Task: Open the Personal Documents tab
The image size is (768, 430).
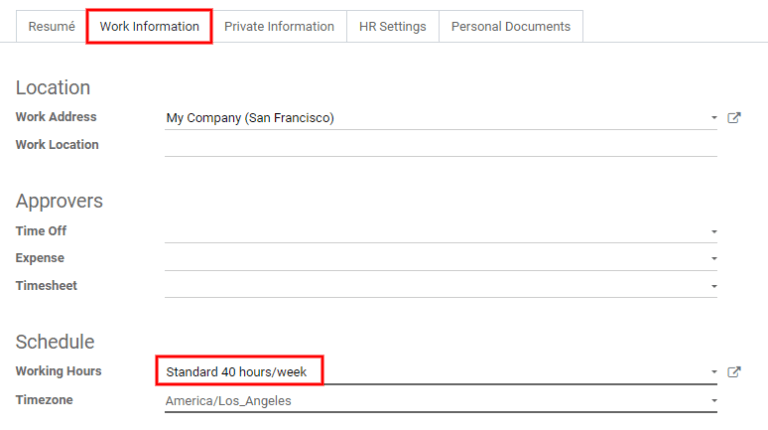Action: 511,27
